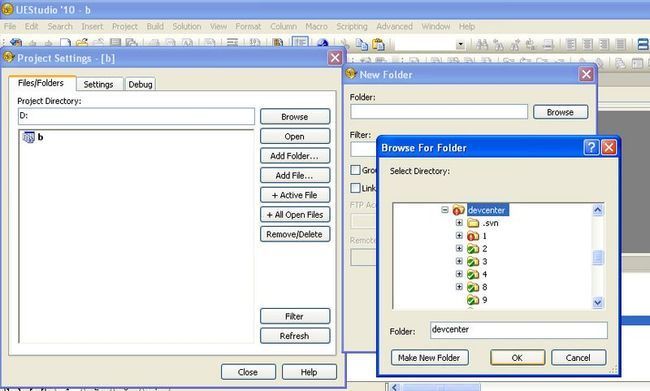Expand folder 3 in directory tree
Viewport: 650px width, 391px height.
[x=459, y=261]
